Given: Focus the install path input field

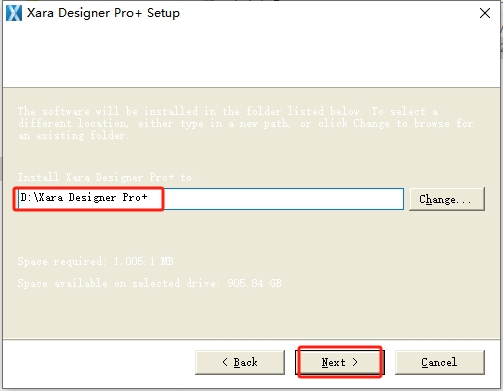Looking at the screenshot, I should 210,199.
